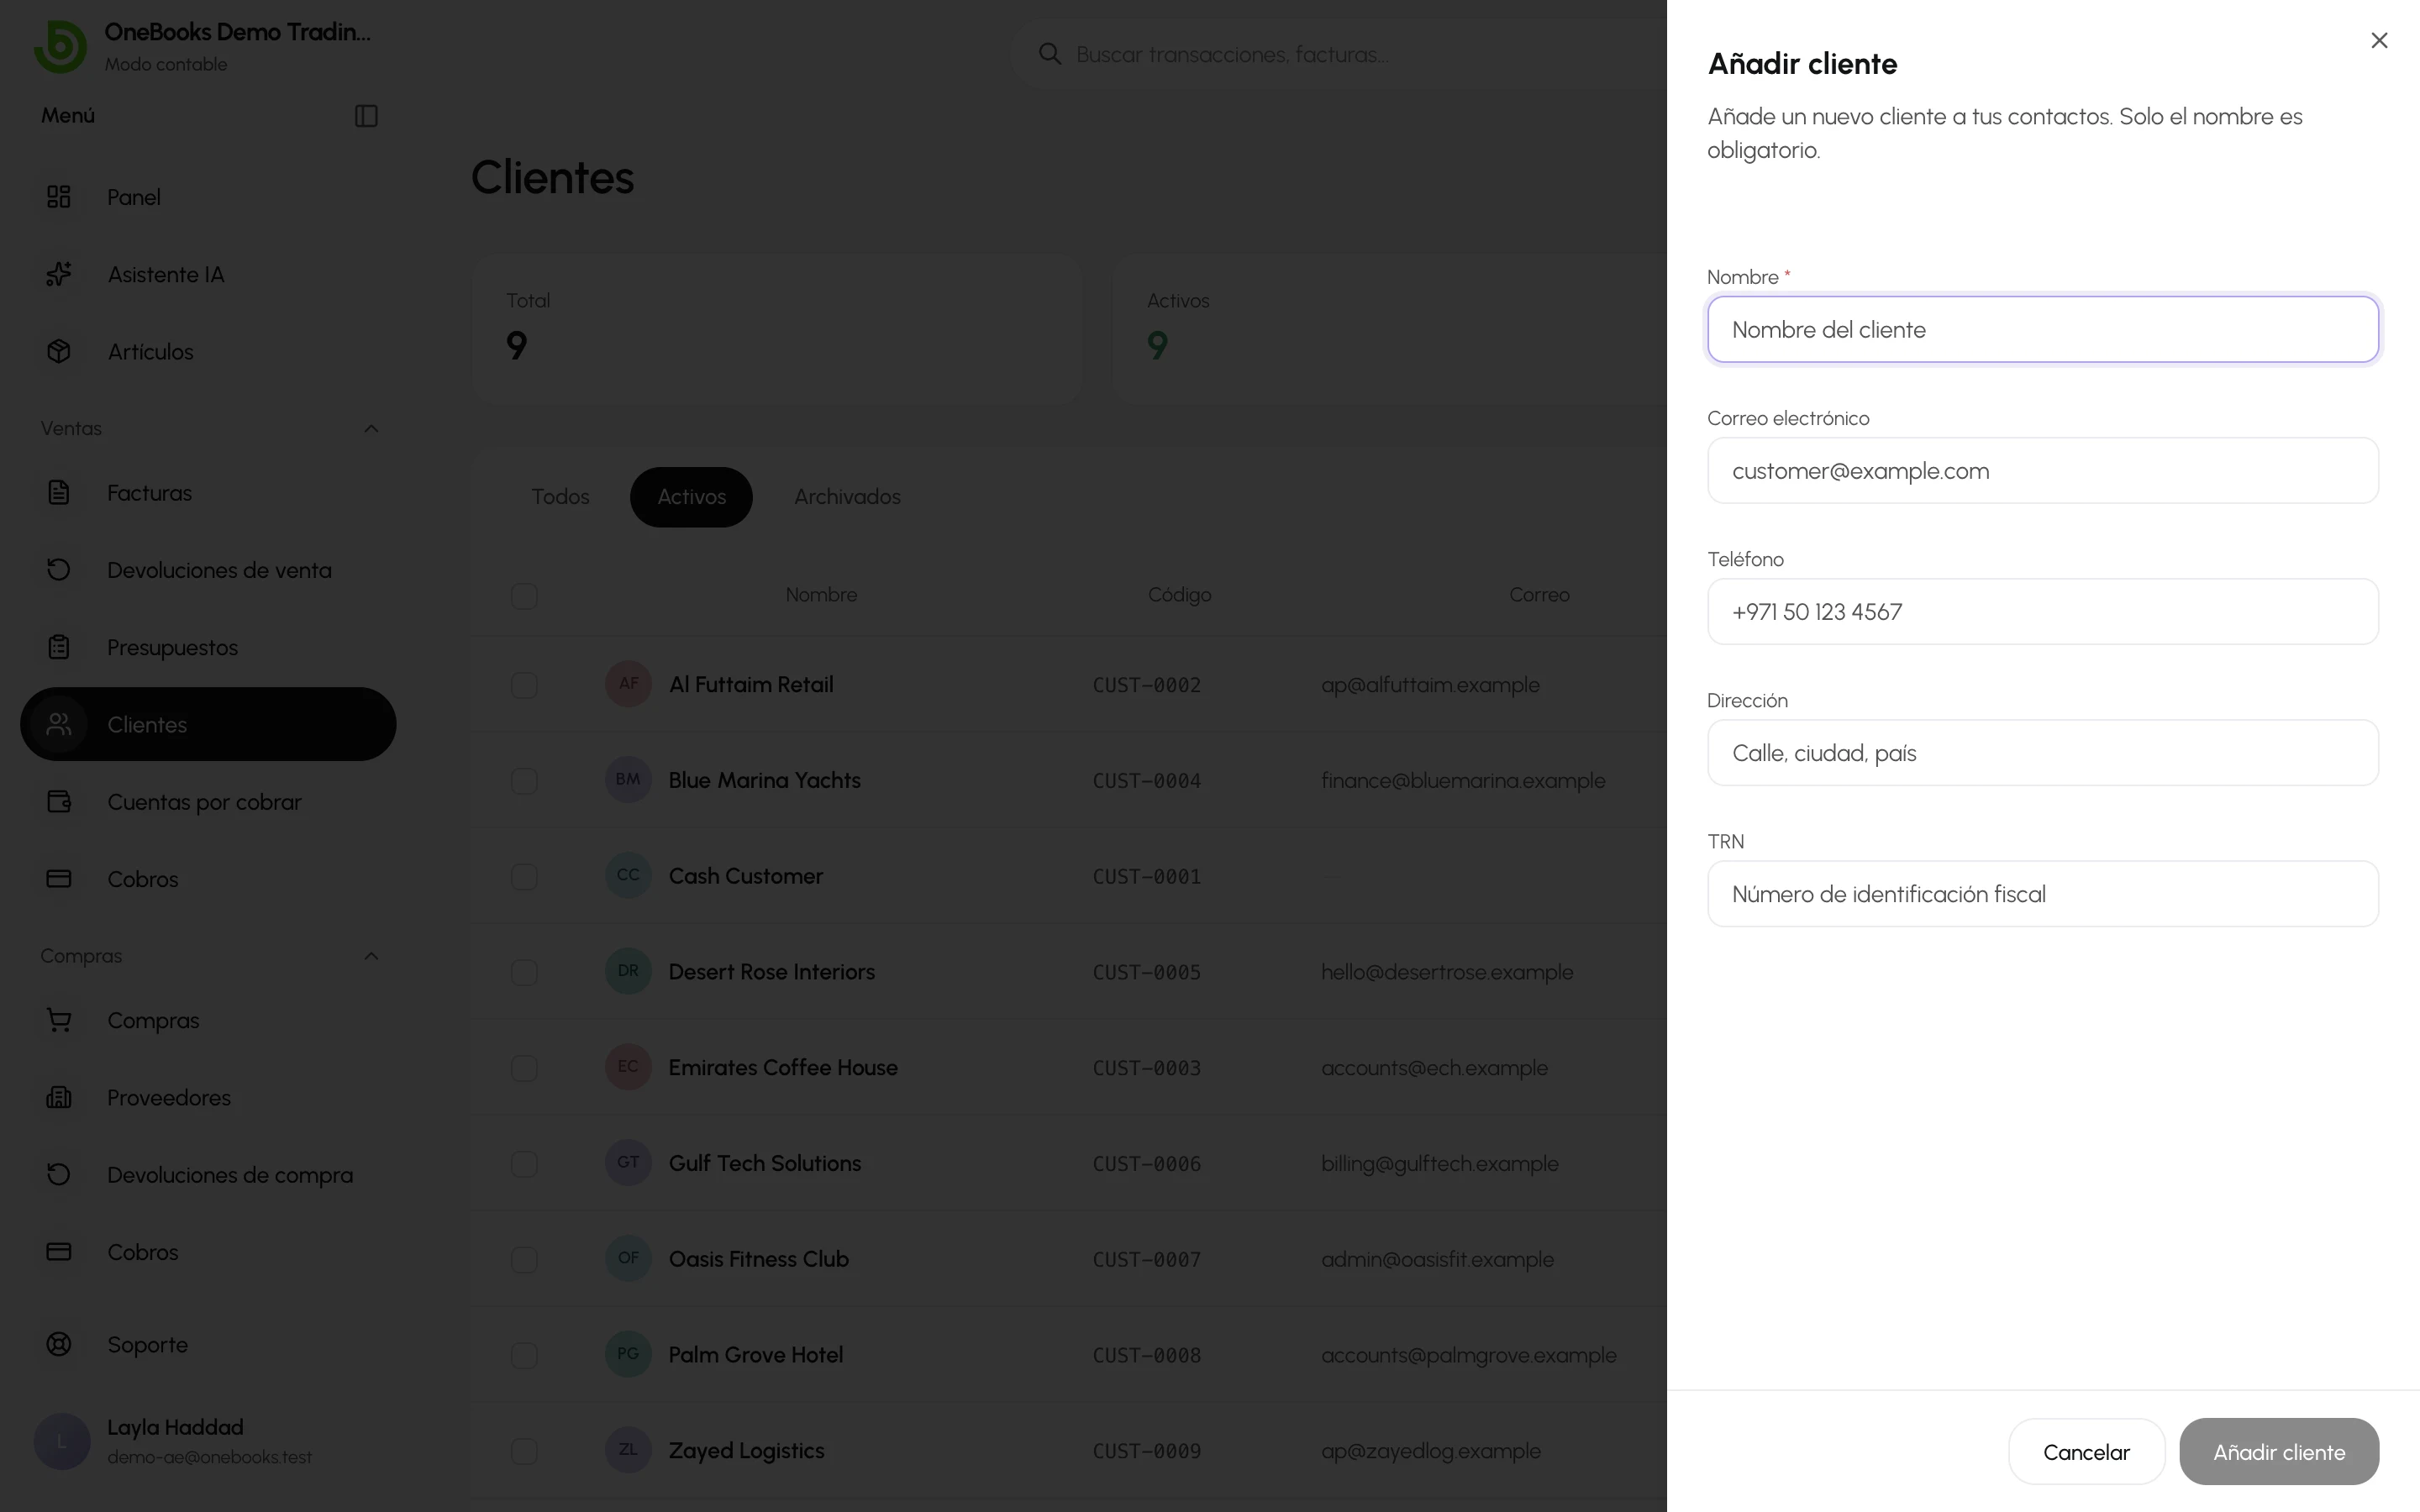Click the Devoluciones de venta icon
Image resolution: width=2420 pixels, height=1512 pixels.
59,570
